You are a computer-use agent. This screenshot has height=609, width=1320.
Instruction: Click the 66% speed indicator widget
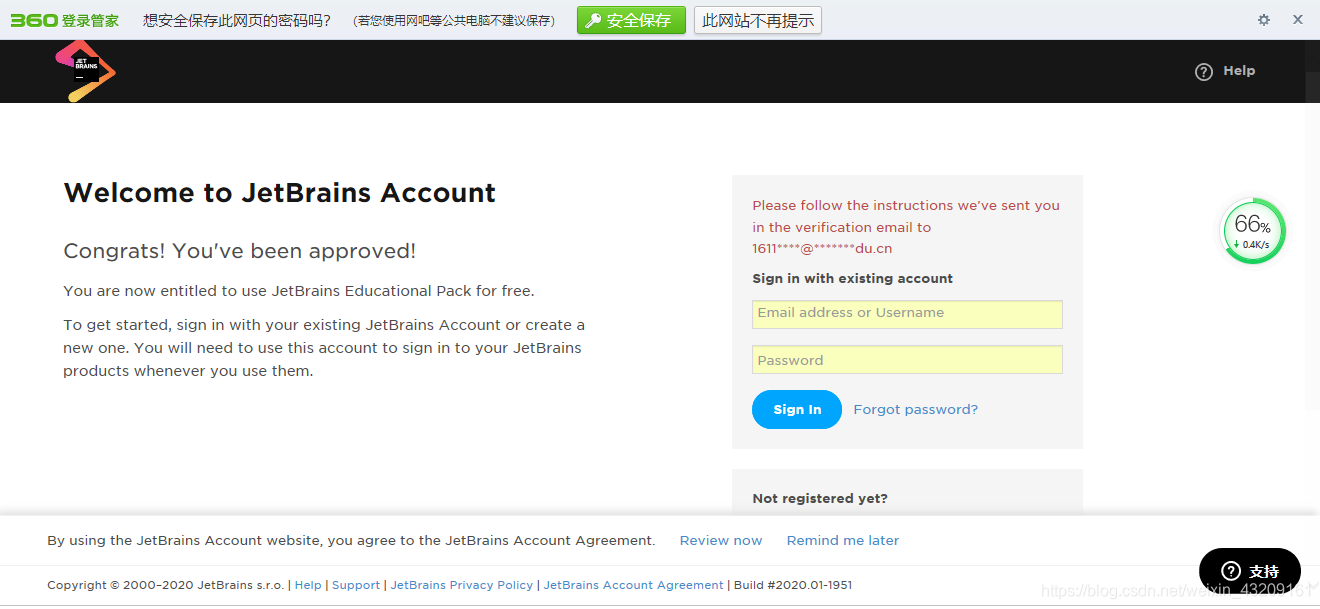pos(1253,231)
